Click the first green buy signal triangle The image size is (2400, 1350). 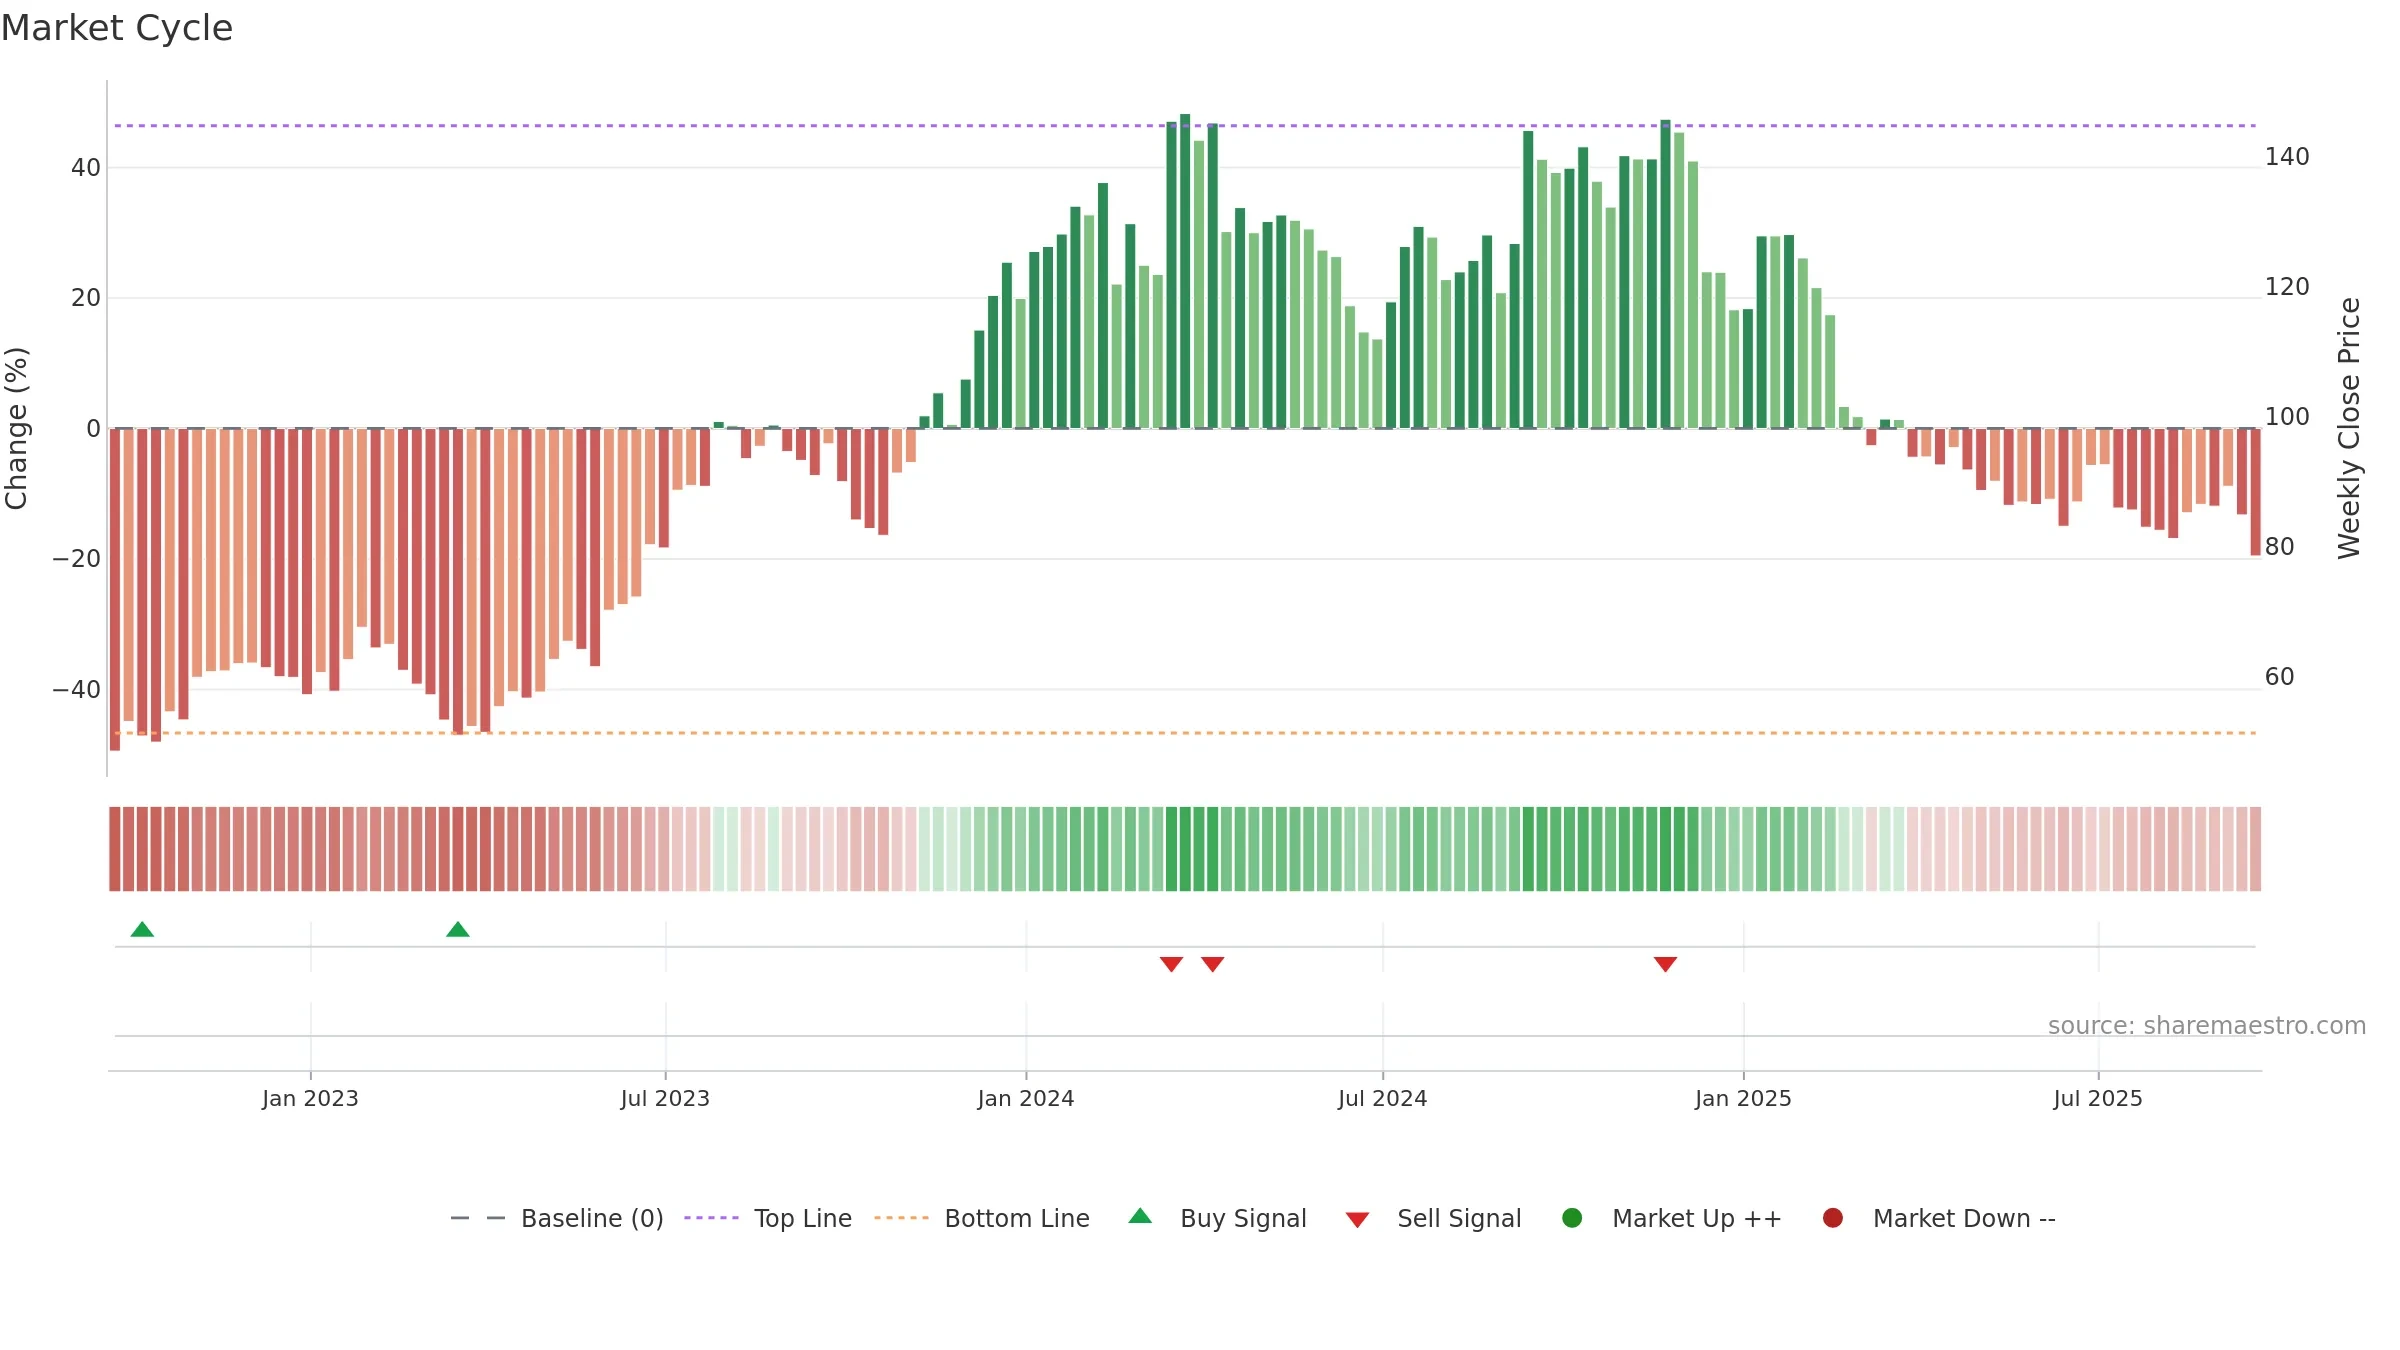coord(142,929)
